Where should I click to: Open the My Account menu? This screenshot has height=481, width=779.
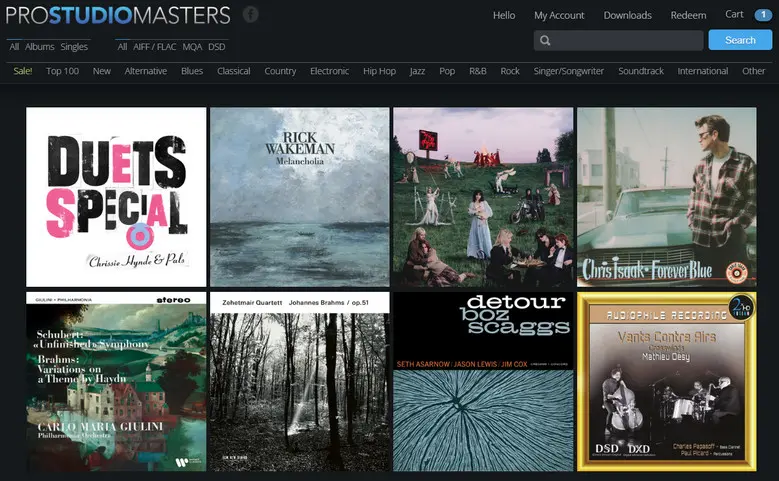559,15
